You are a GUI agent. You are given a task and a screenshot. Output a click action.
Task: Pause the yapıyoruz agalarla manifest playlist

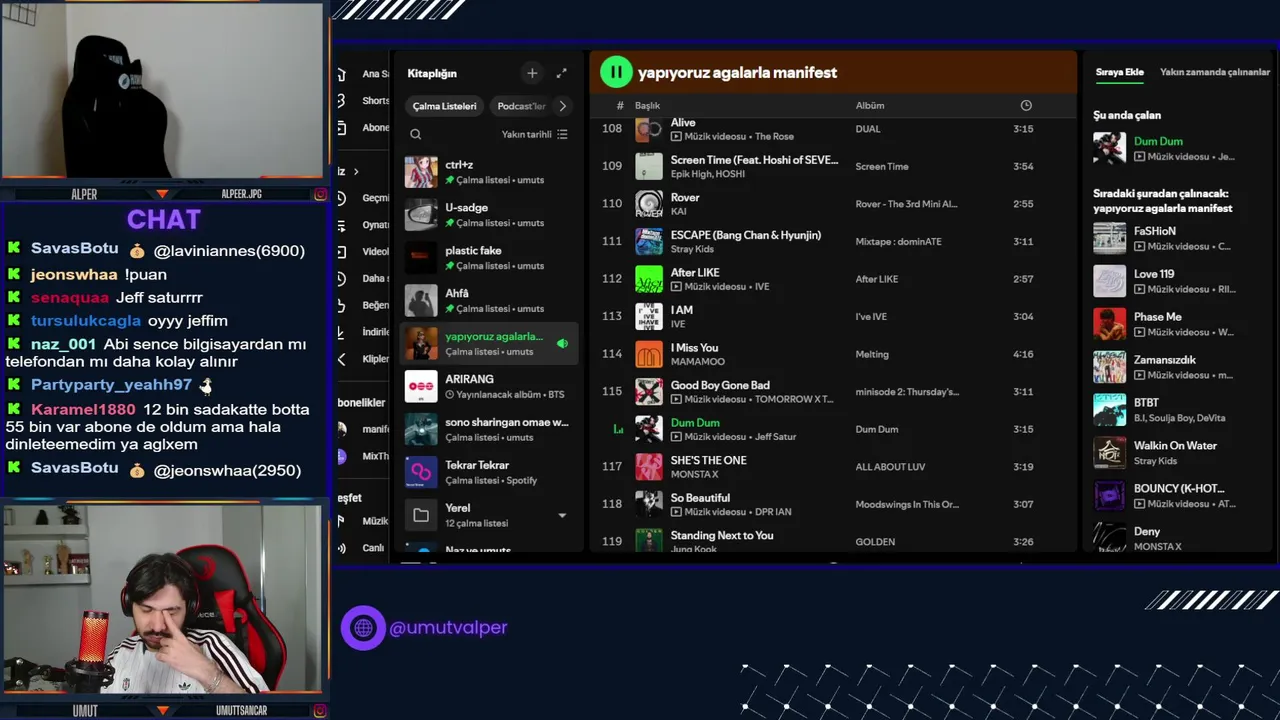pos(616,72)
